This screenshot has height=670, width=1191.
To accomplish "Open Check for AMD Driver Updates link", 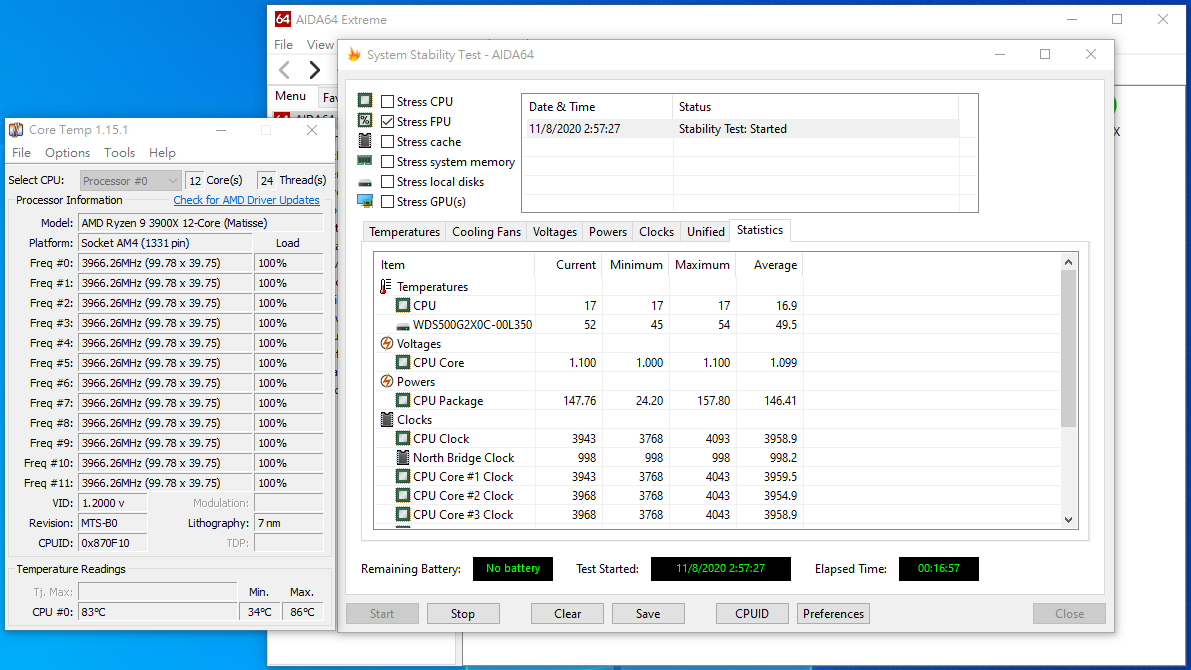I will [246, 200].
